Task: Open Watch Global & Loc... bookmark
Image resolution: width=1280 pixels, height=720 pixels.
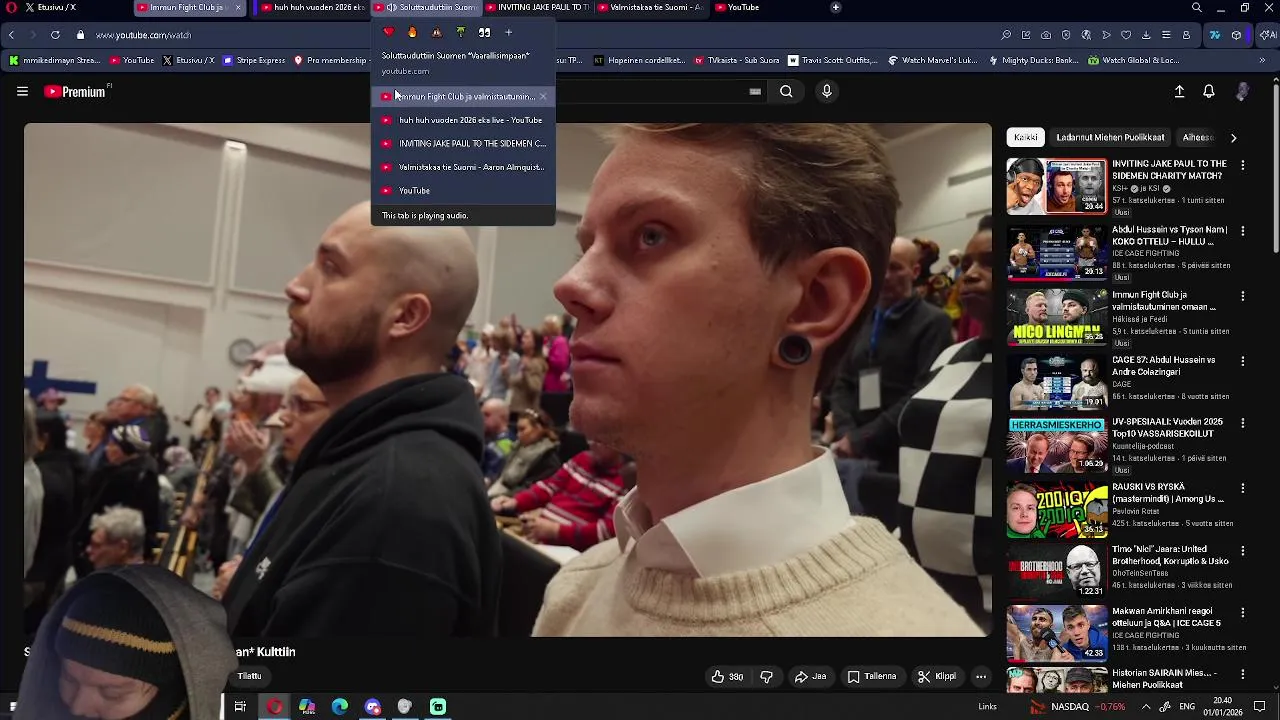Action: click(x=1134, y=60)
